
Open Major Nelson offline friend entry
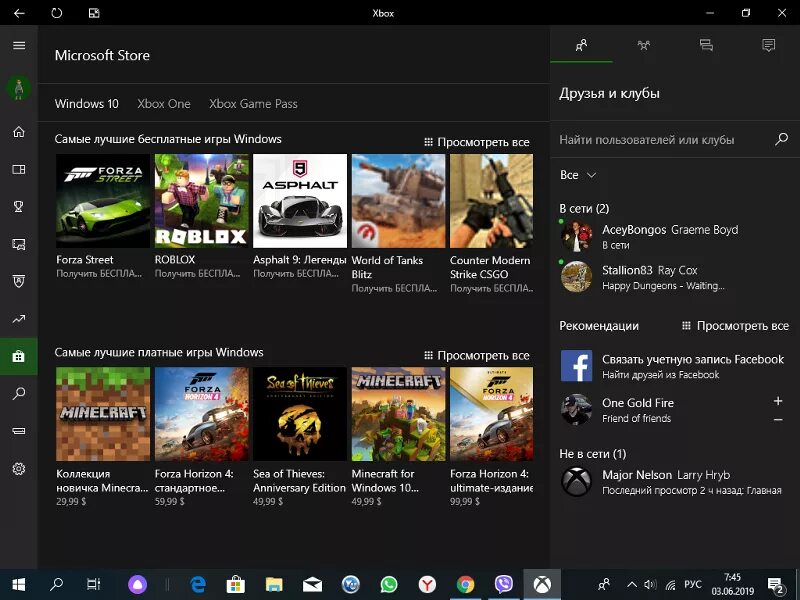click(673, 481)
